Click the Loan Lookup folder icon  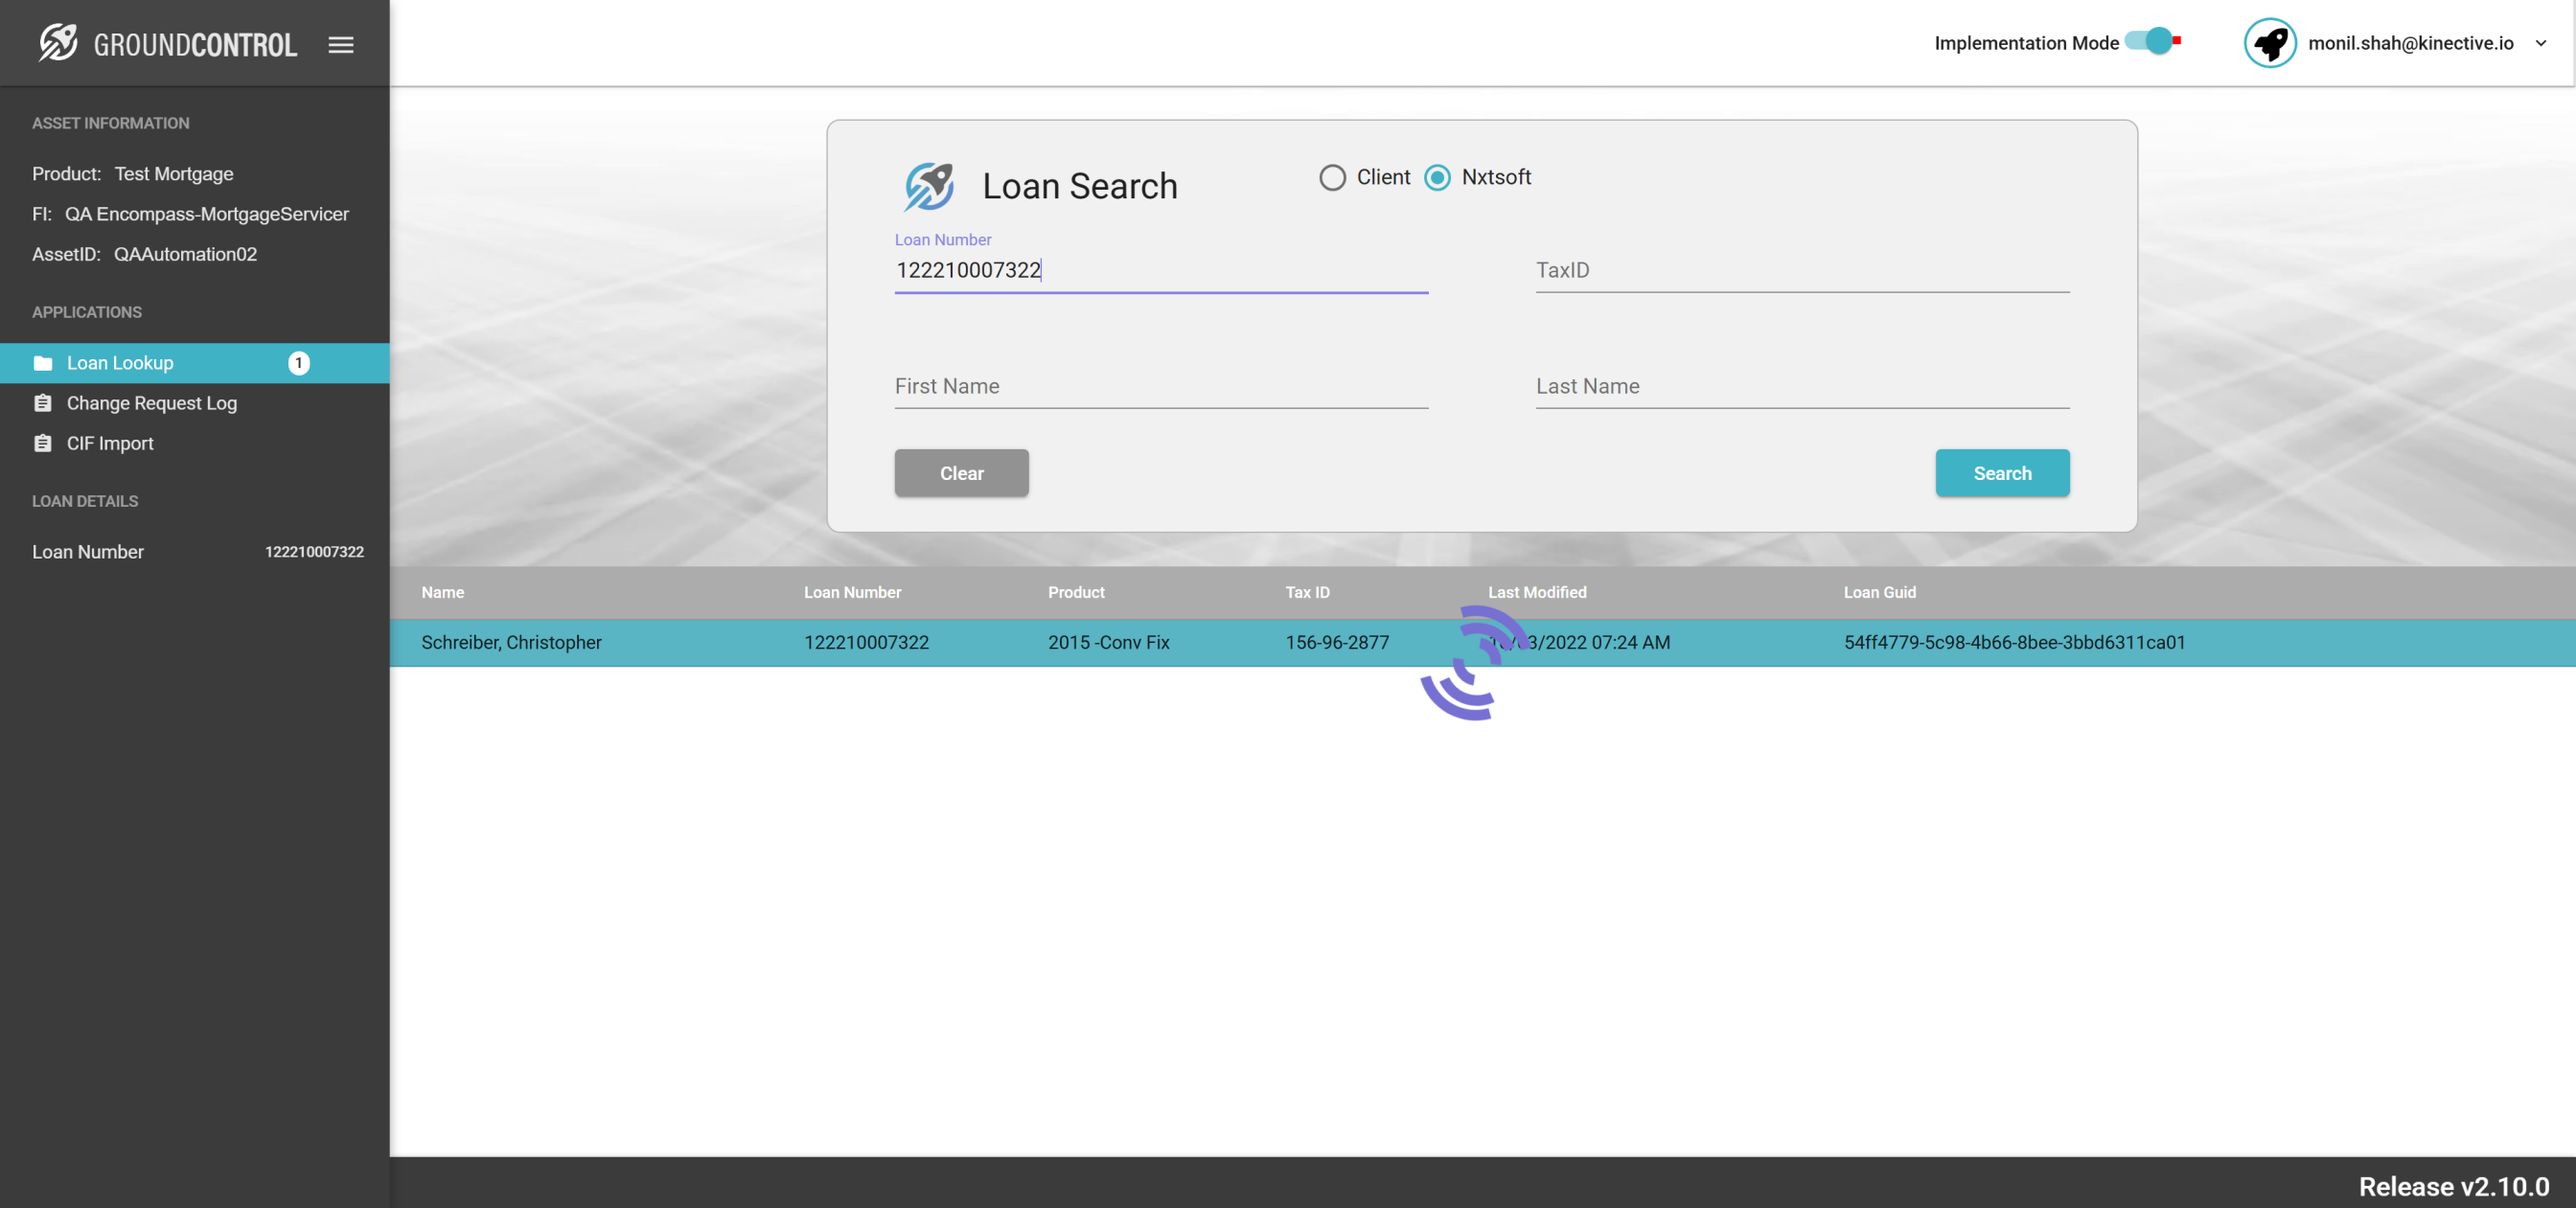(x=43, y=363)
